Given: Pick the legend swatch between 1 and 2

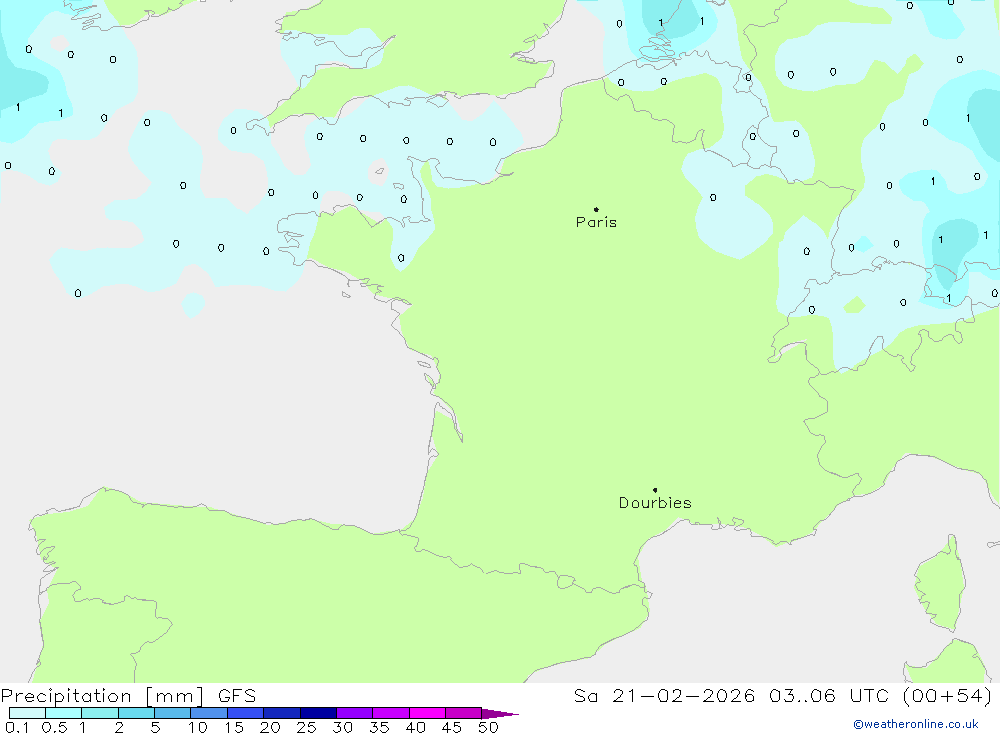Looking at the screenshot, I should pyautogui.click(x=100, y=713).
